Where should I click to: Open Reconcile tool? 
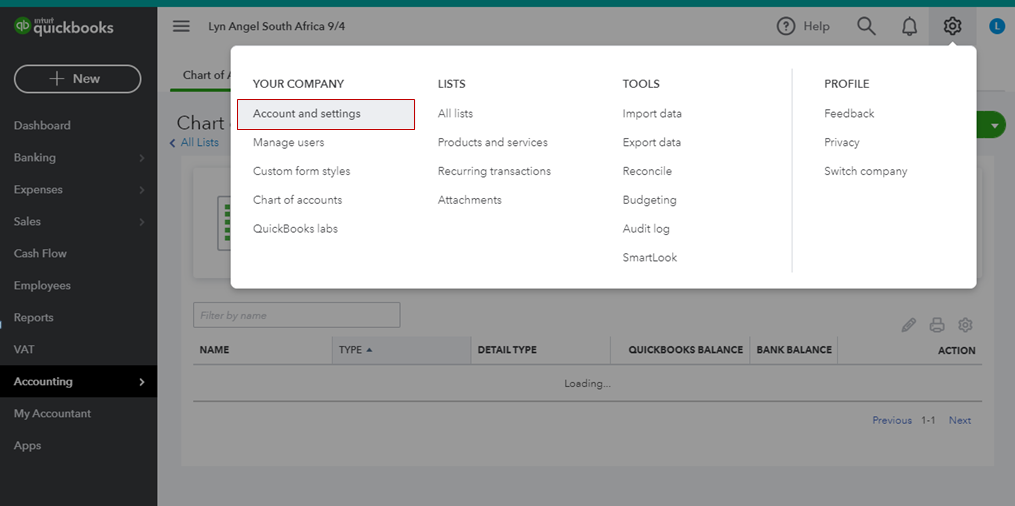pyautogui.click(x=647, y=171)
